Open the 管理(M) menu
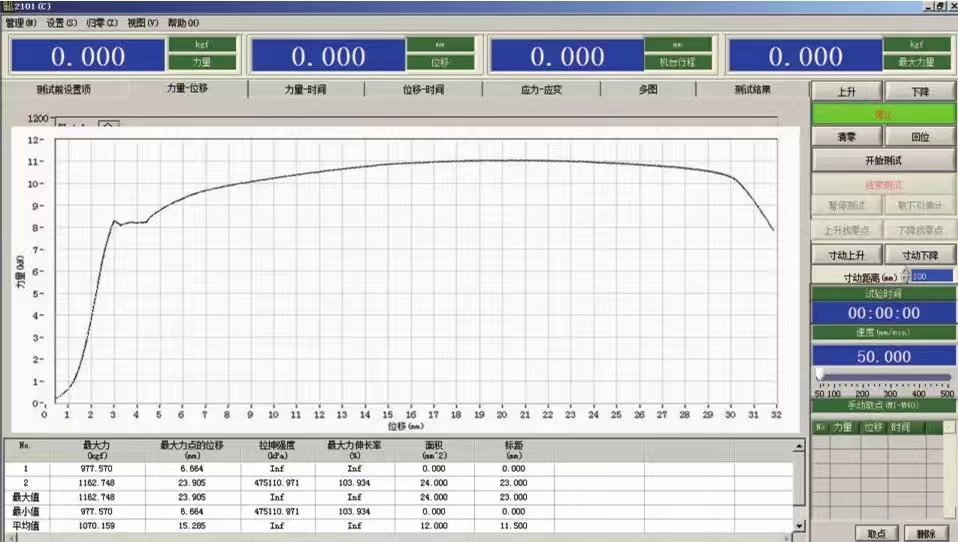 point(22,22)
